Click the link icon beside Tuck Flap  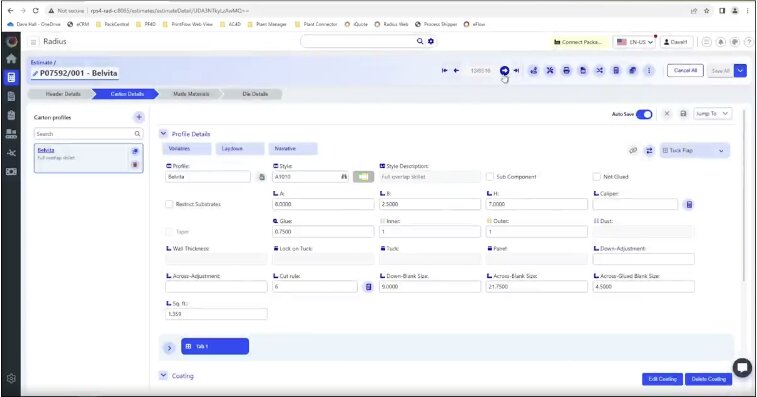(x=633, y=151)
